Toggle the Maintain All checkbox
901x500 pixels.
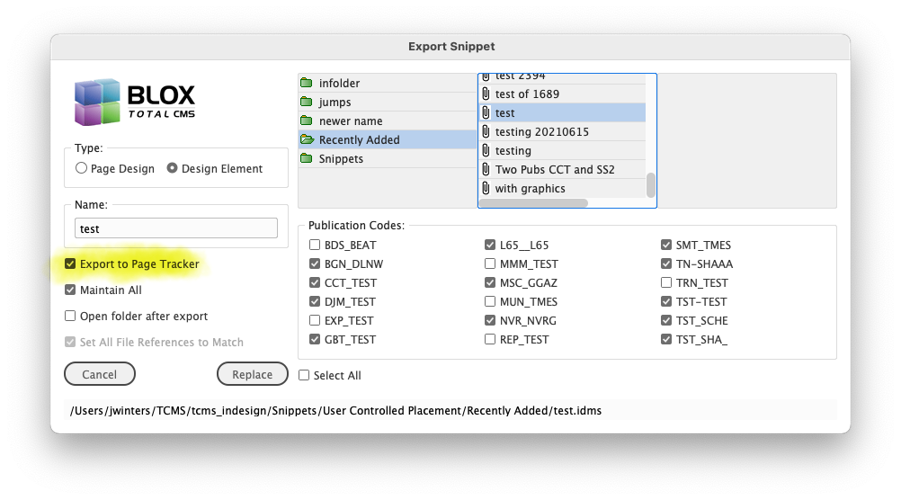(x=70, y=290)
